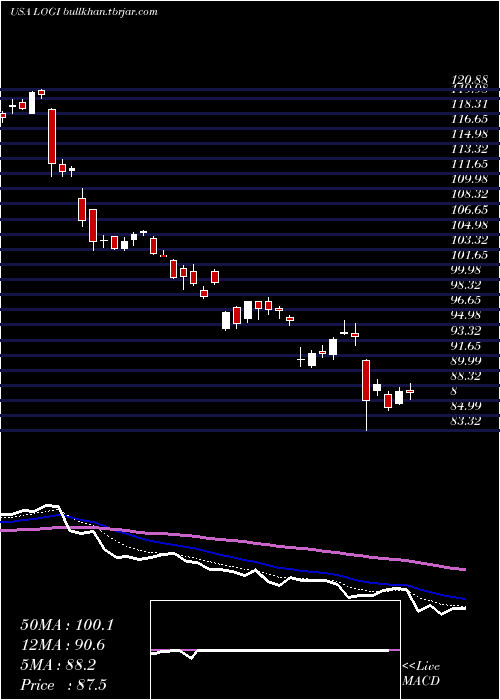Click the 'USA LOGI bullkhan.tbrjar.com' chart title

click(84, 12)
